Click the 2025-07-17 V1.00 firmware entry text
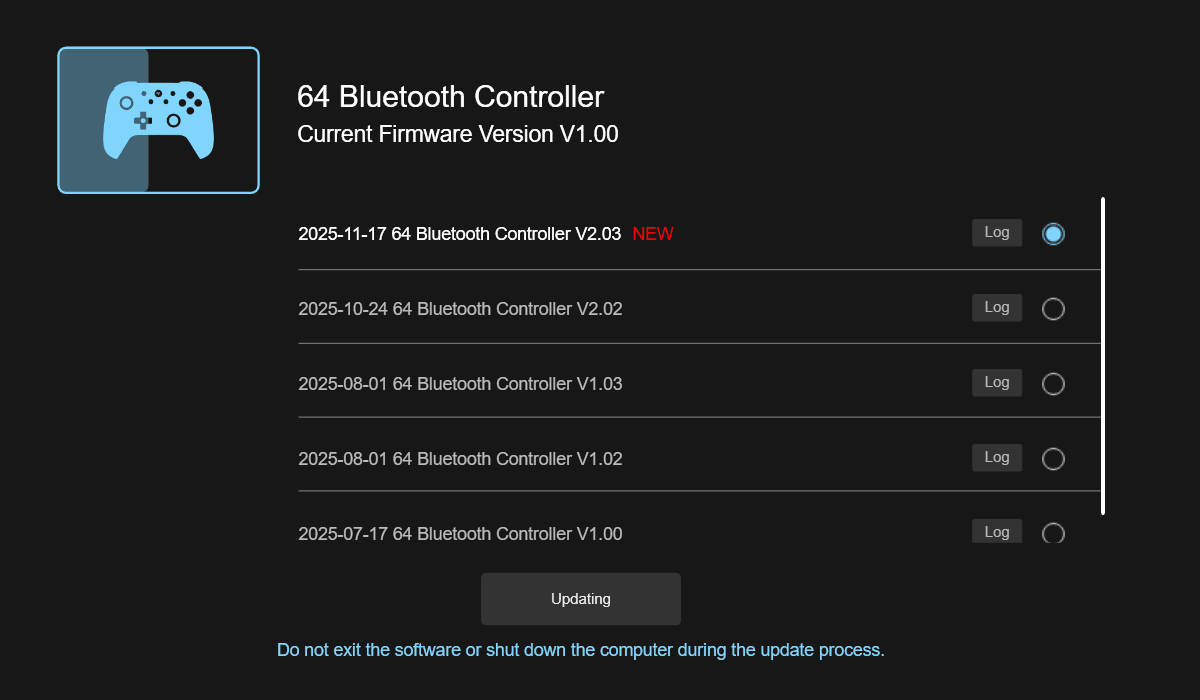The width and height of the screenshot is (1200, 700). click(x=460, y=534)
